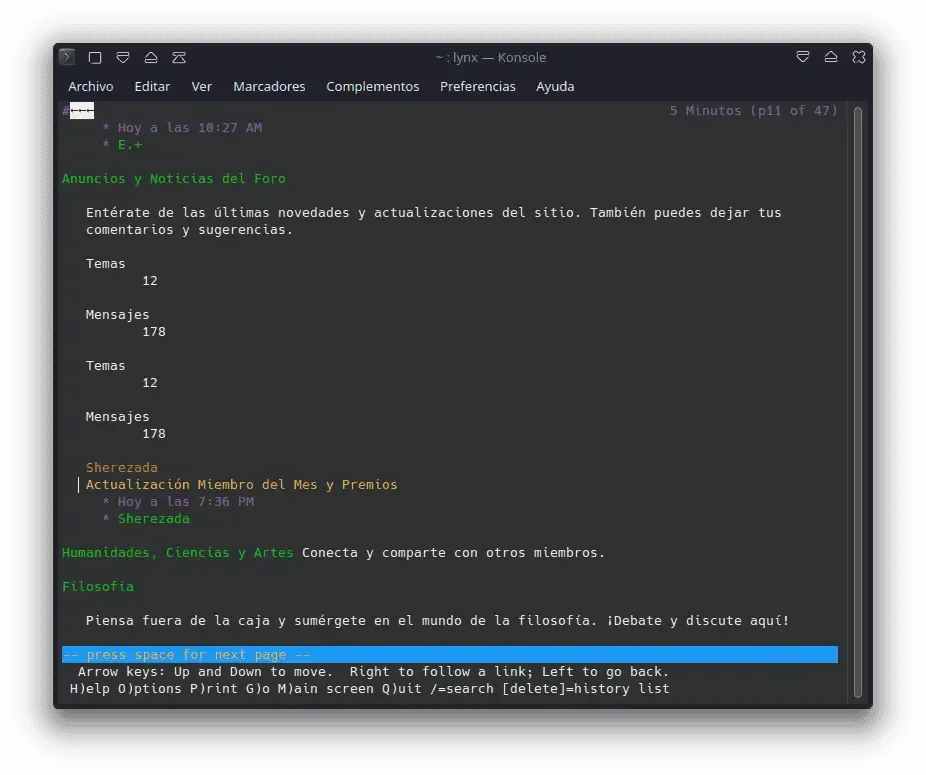926x775 pixels.
Task: Close the Konsole window
Action: tap(859, 57)
